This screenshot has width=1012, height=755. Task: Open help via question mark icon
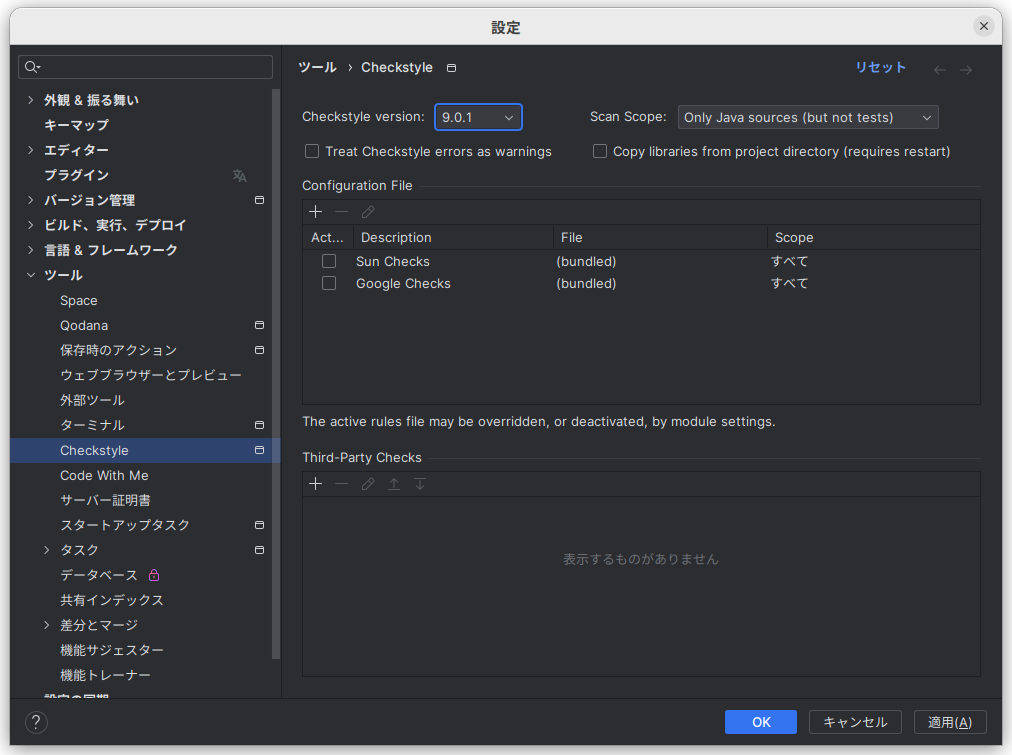[x=36, y=722]
